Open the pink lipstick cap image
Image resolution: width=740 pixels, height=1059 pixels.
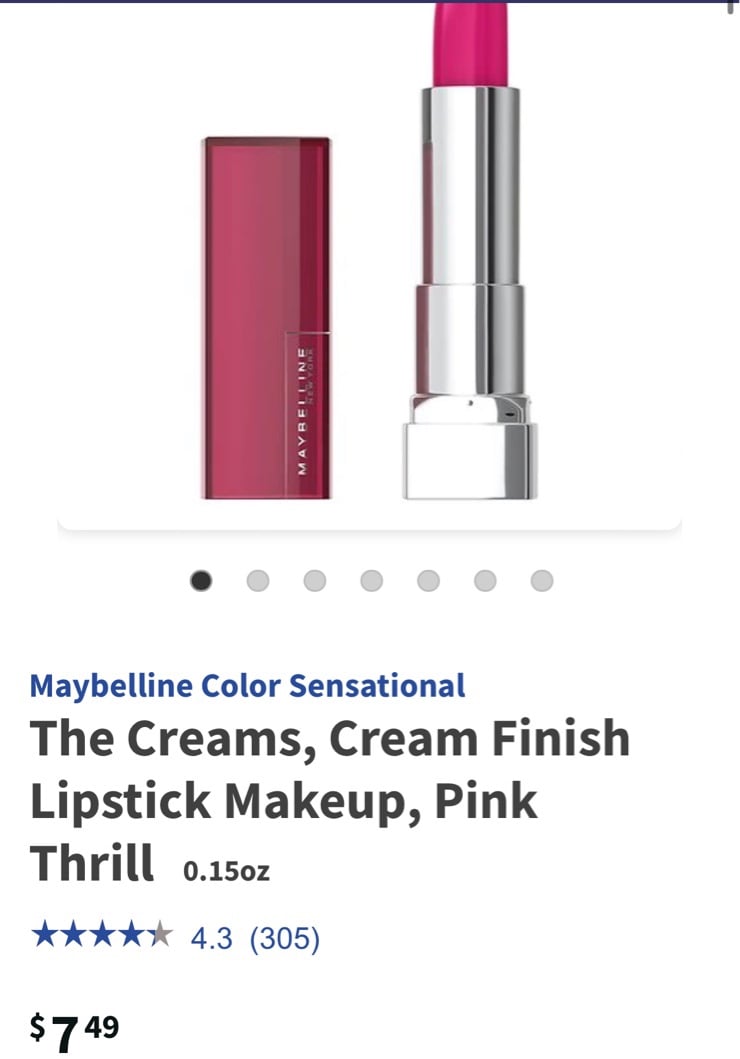pyautogui.click(x=267, y=318)
